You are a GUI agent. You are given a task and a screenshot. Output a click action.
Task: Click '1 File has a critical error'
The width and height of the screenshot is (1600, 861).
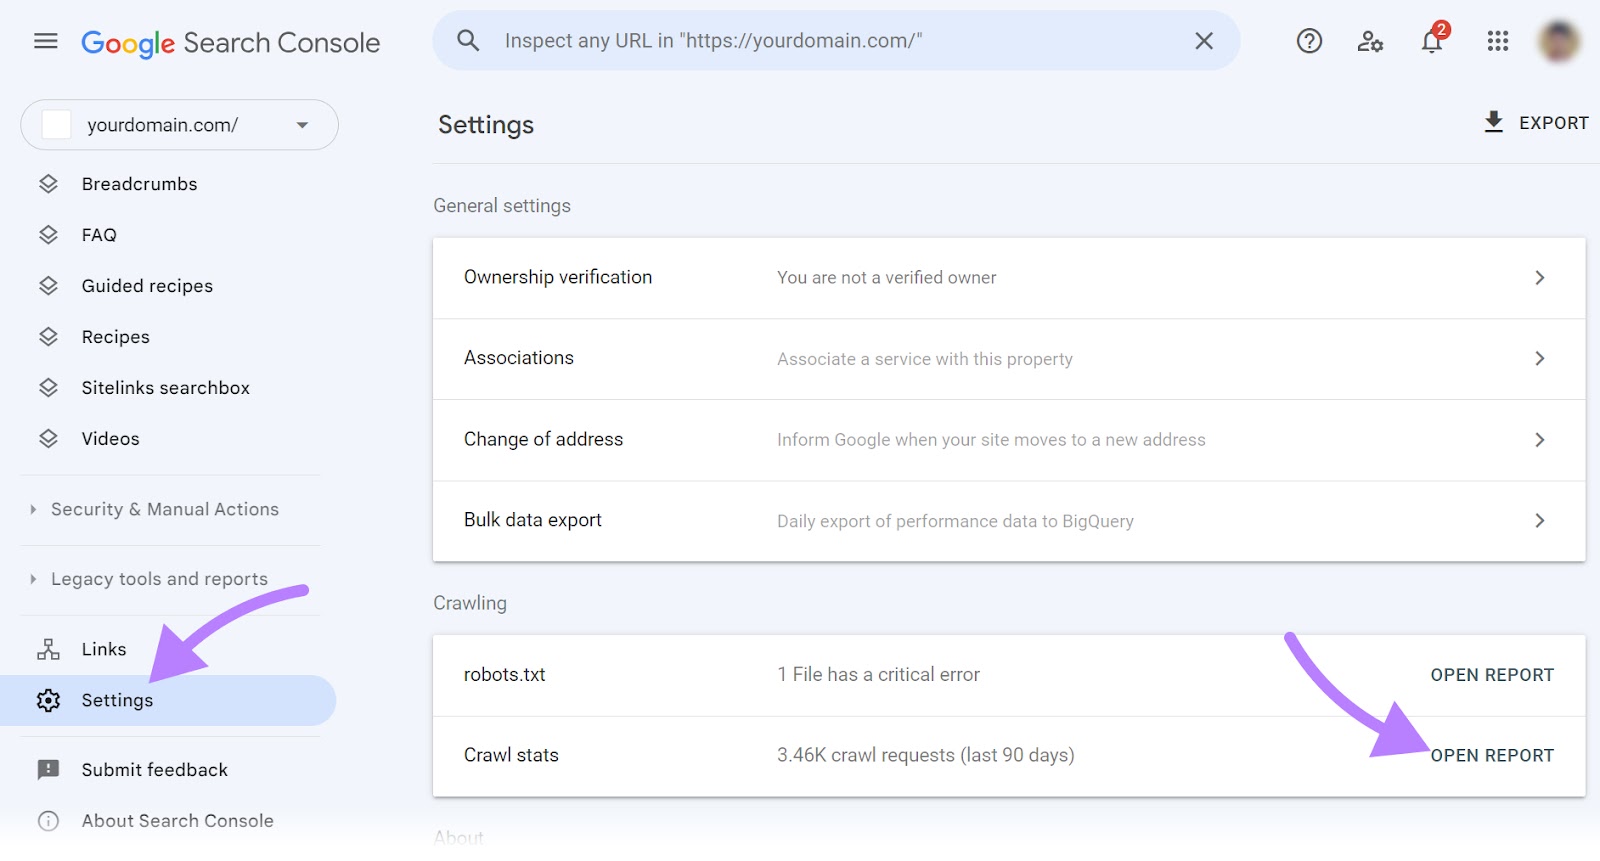tap(879, 675)
